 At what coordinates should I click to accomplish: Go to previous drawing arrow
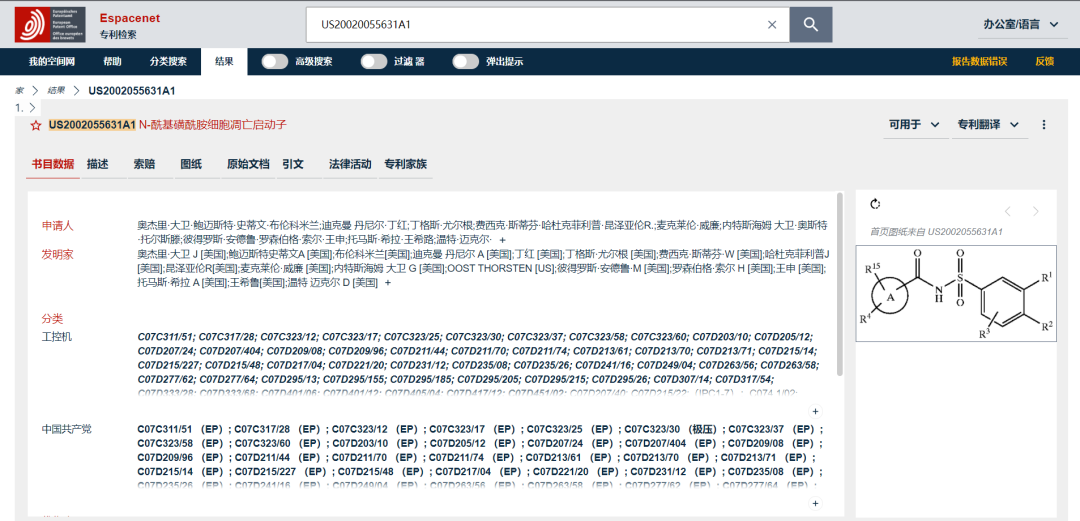1008,211
